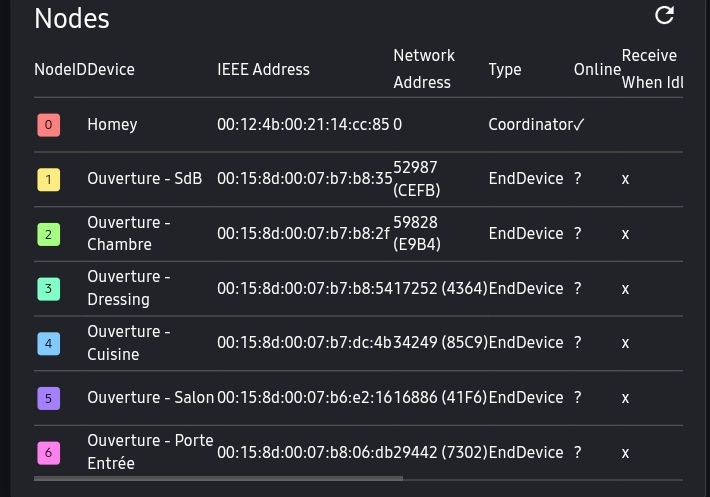
Task: Click the teal node 3 badge
Action: click(48, 289)
